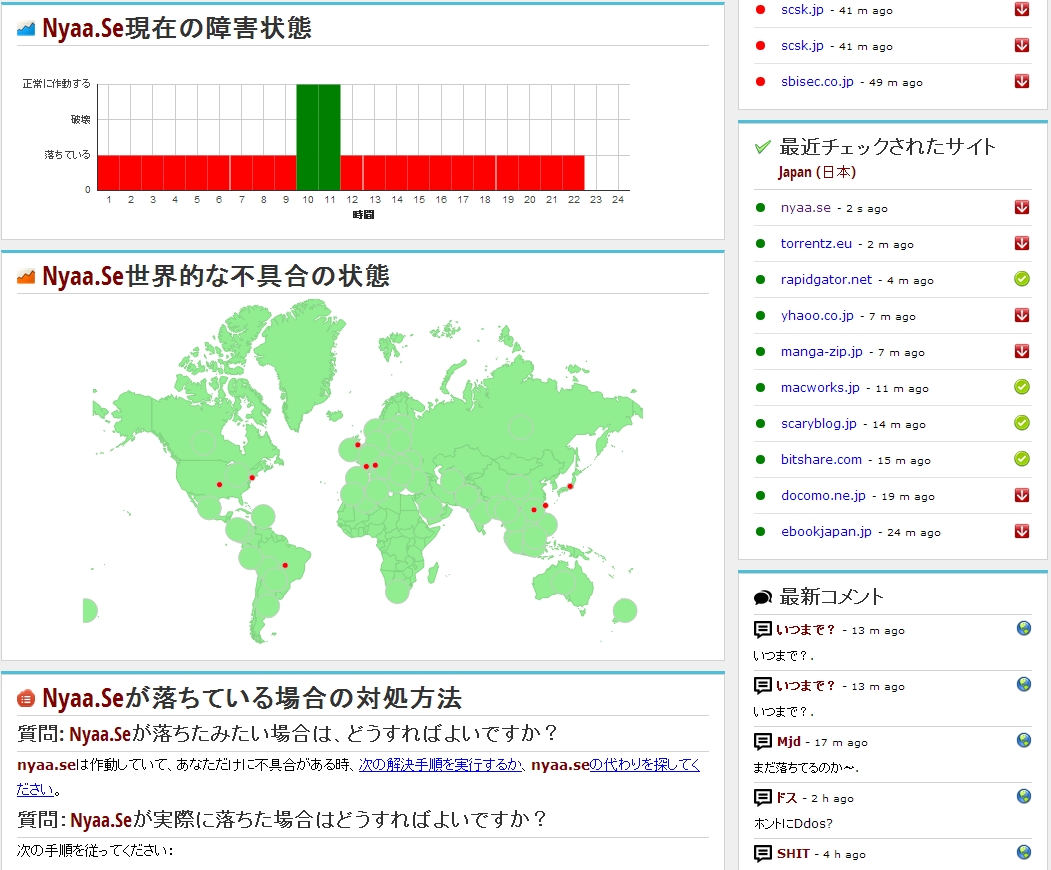Open the docomo.ne.jp link
This screenshot has width=1051, height=870.
pos(823,496)
